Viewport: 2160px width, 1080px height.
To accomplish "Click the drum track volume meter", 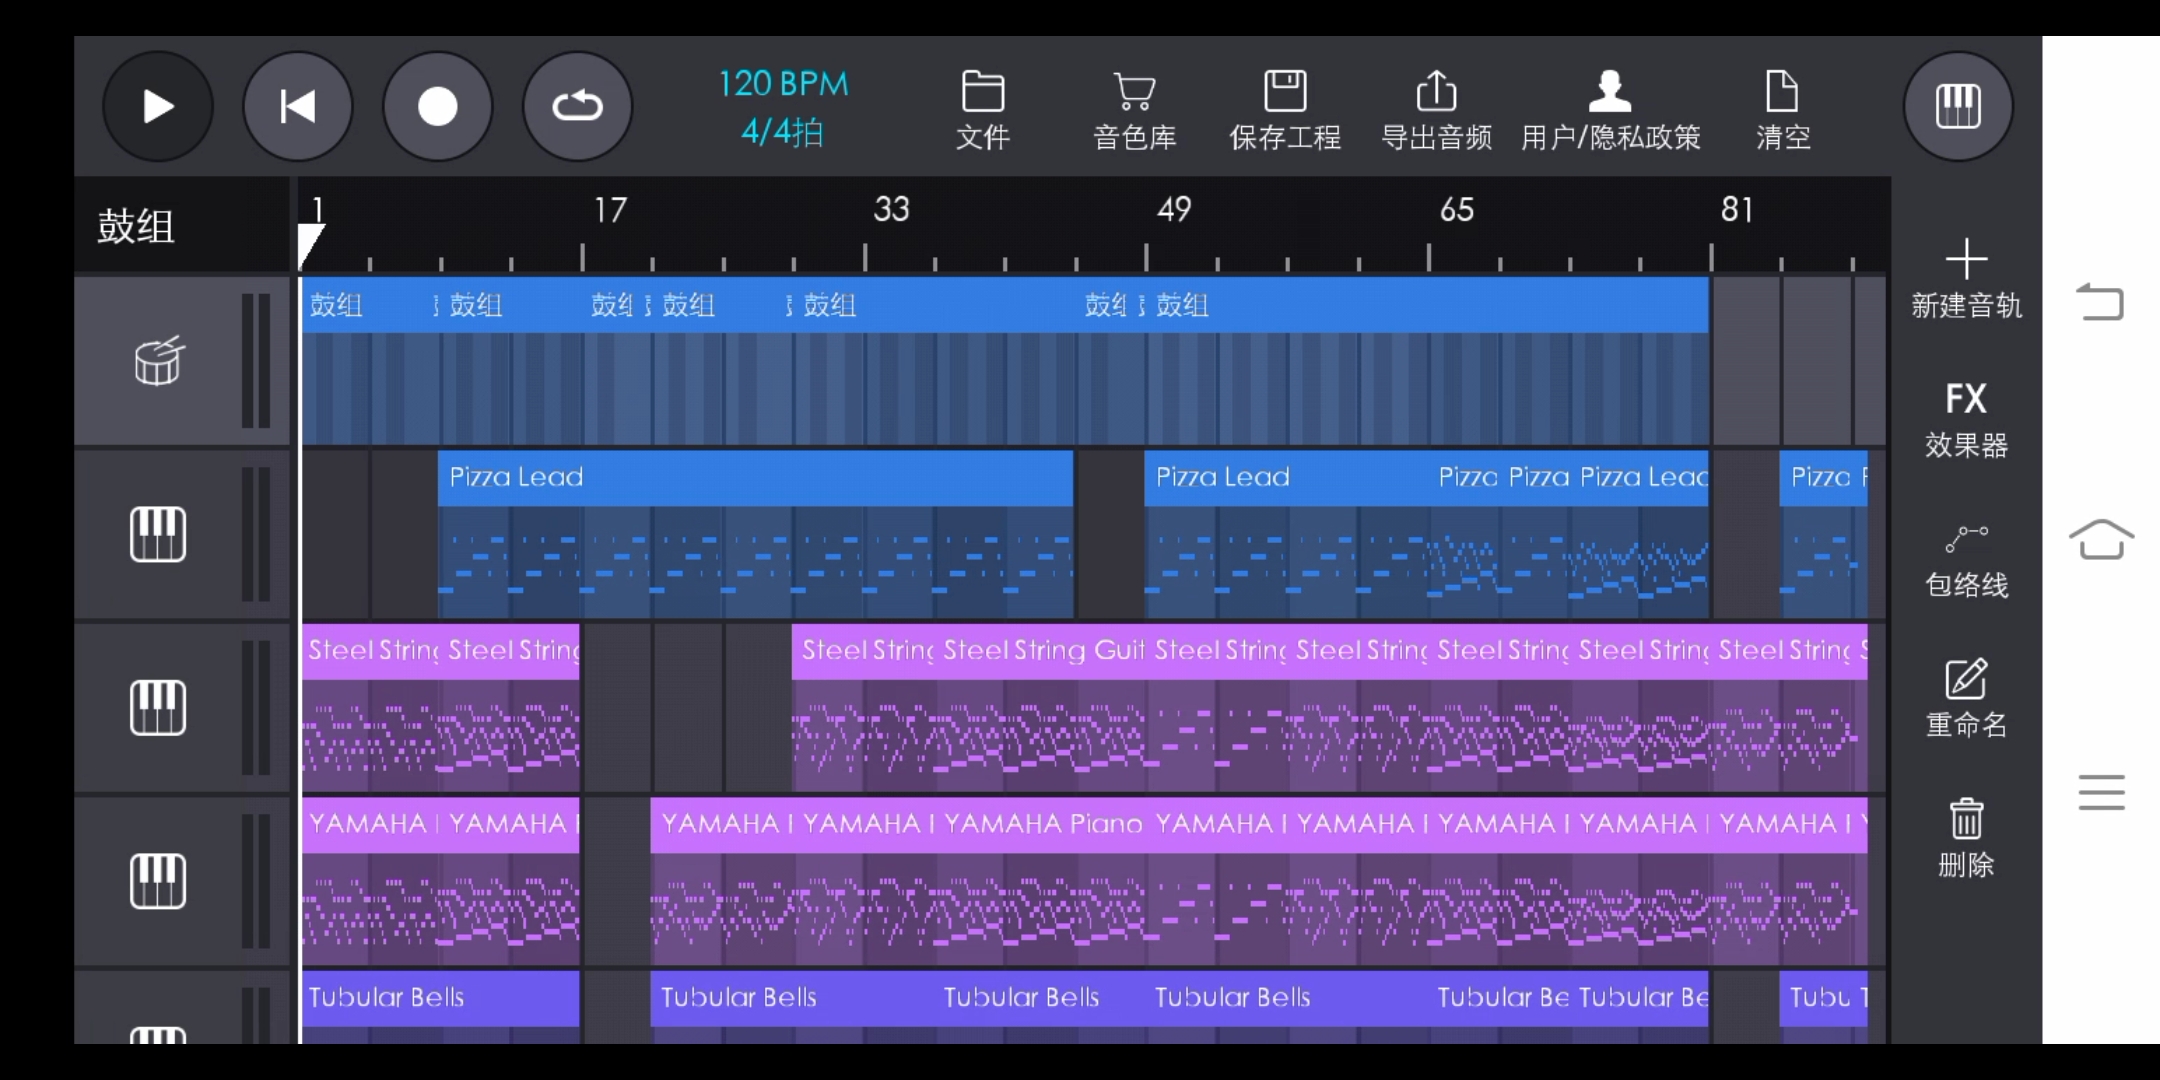I will coord(257,361).
